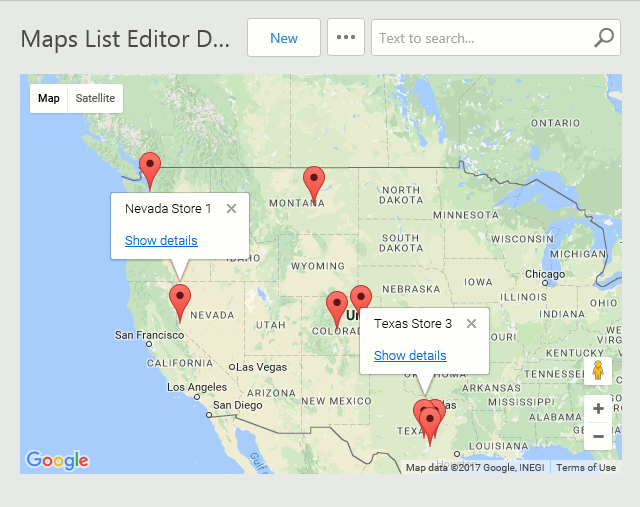Viewport: 640px width, 507px height.
Task: Click the magnifier search icon
Action: coord(604,38)
